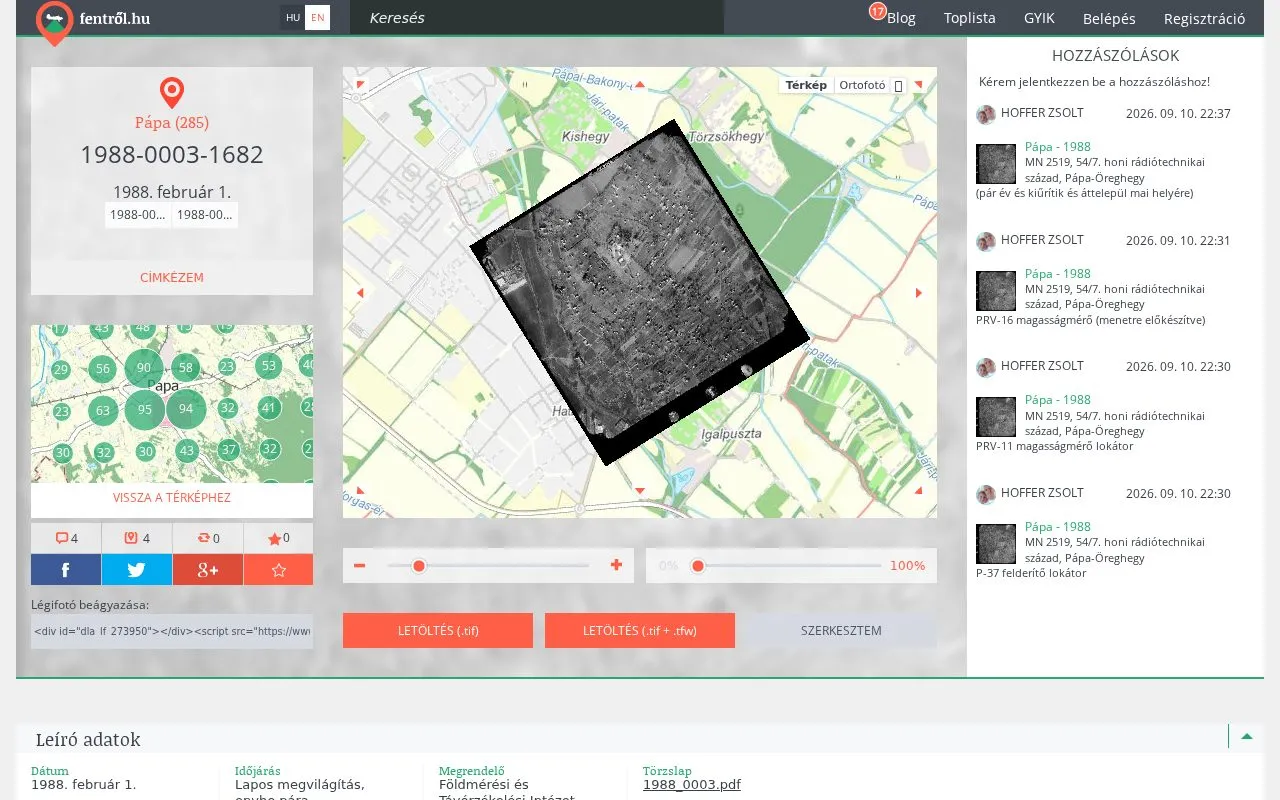Pan the map right with the red arrow
Image resolution: width=1280 pixels, height=800 pixels.
[919, 293]
